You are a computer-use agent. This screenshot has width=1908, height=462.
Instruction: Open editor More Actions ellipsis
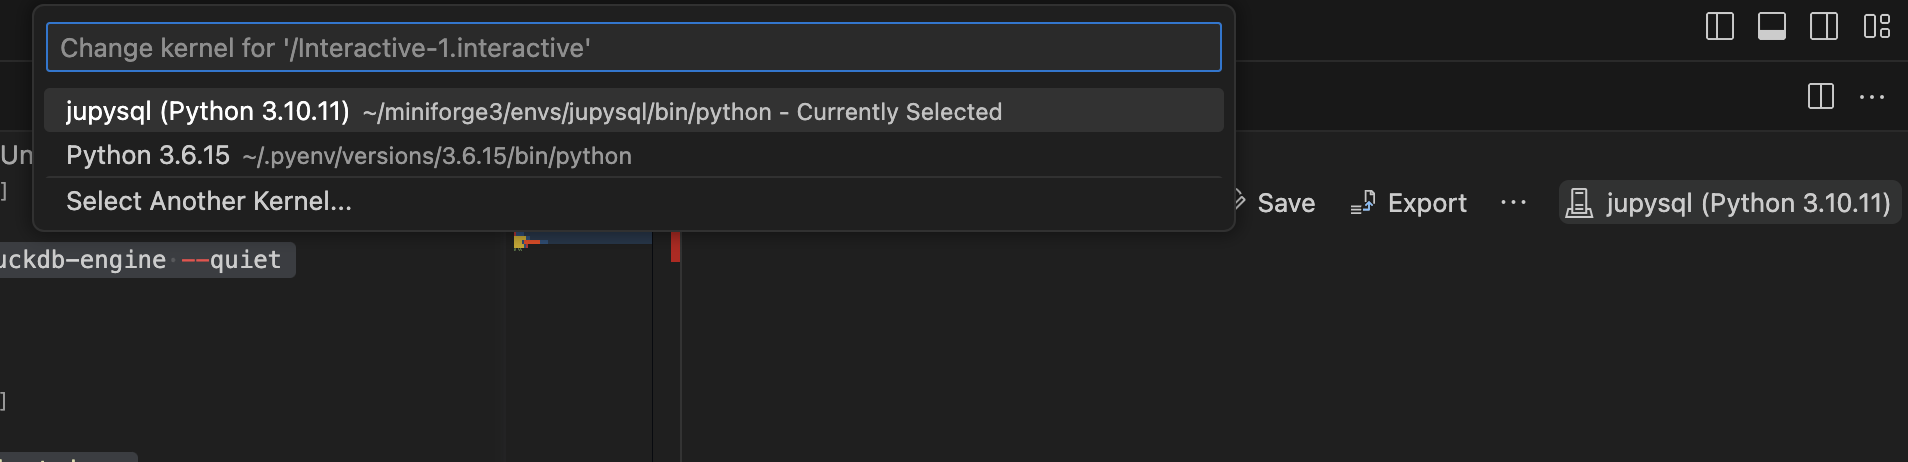[1872, 97]
